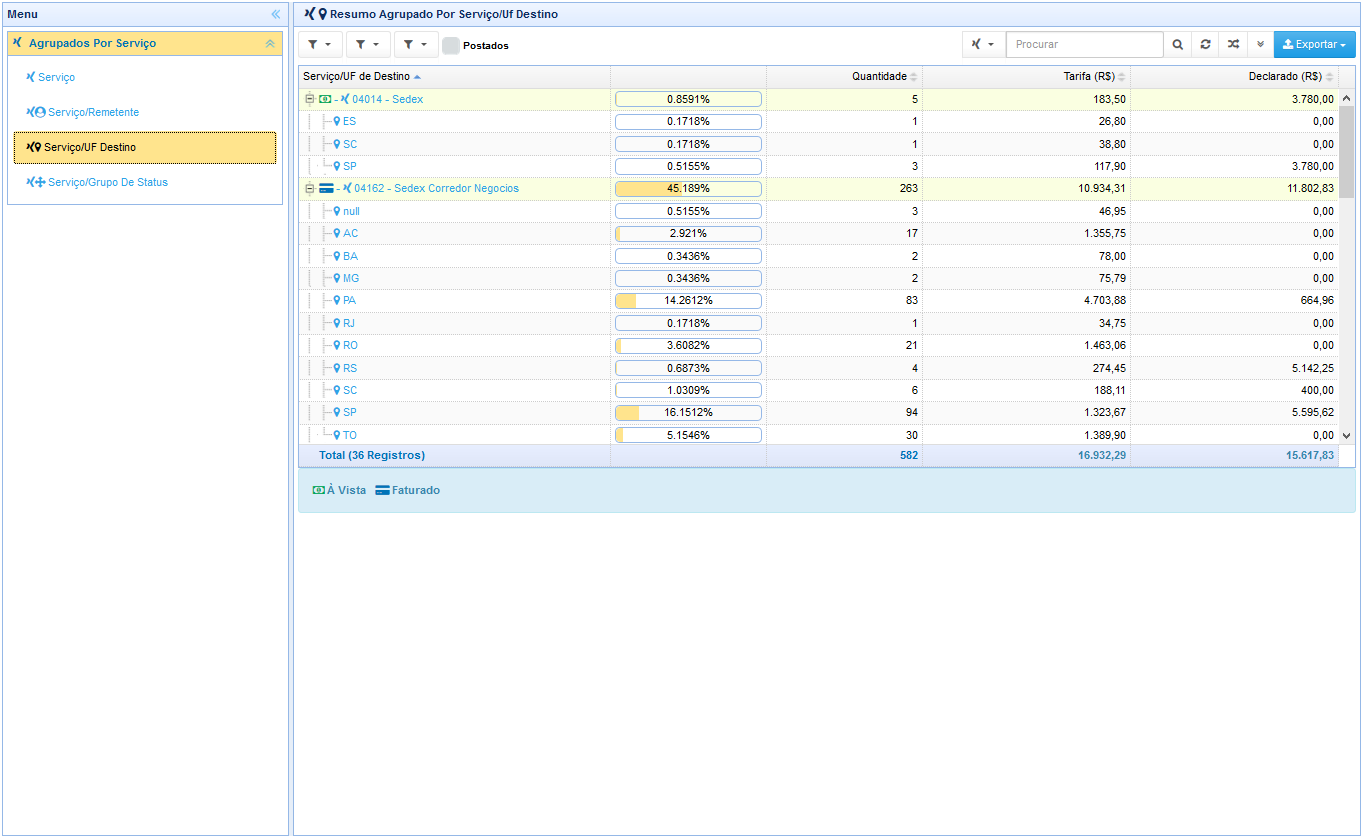This screenshot has width=1363, height=838.
Task: Click the total quantity 582
Action: point(909,455)
